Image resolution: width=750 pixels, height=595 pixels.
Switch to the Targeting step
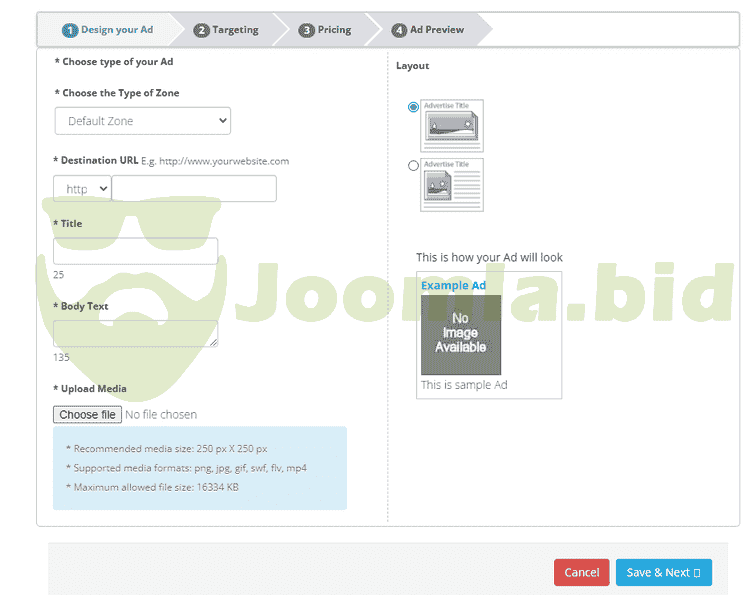pos(227,30)
